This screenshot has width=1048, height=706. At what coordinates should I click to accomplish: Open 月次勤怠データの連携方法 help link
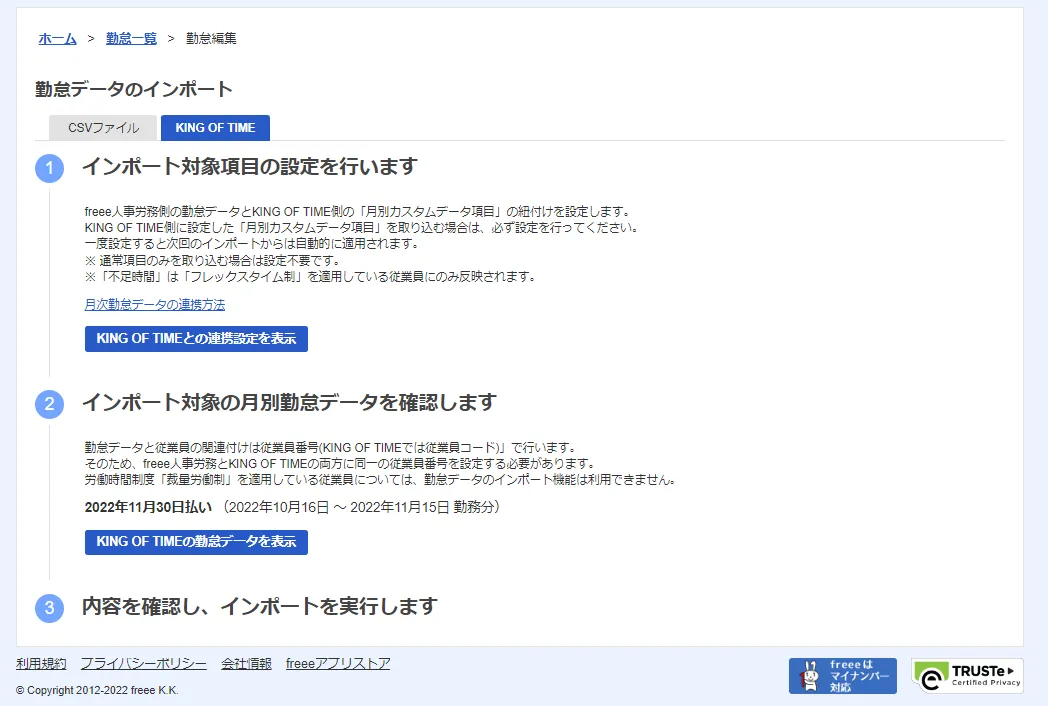(x=154, y=305)
